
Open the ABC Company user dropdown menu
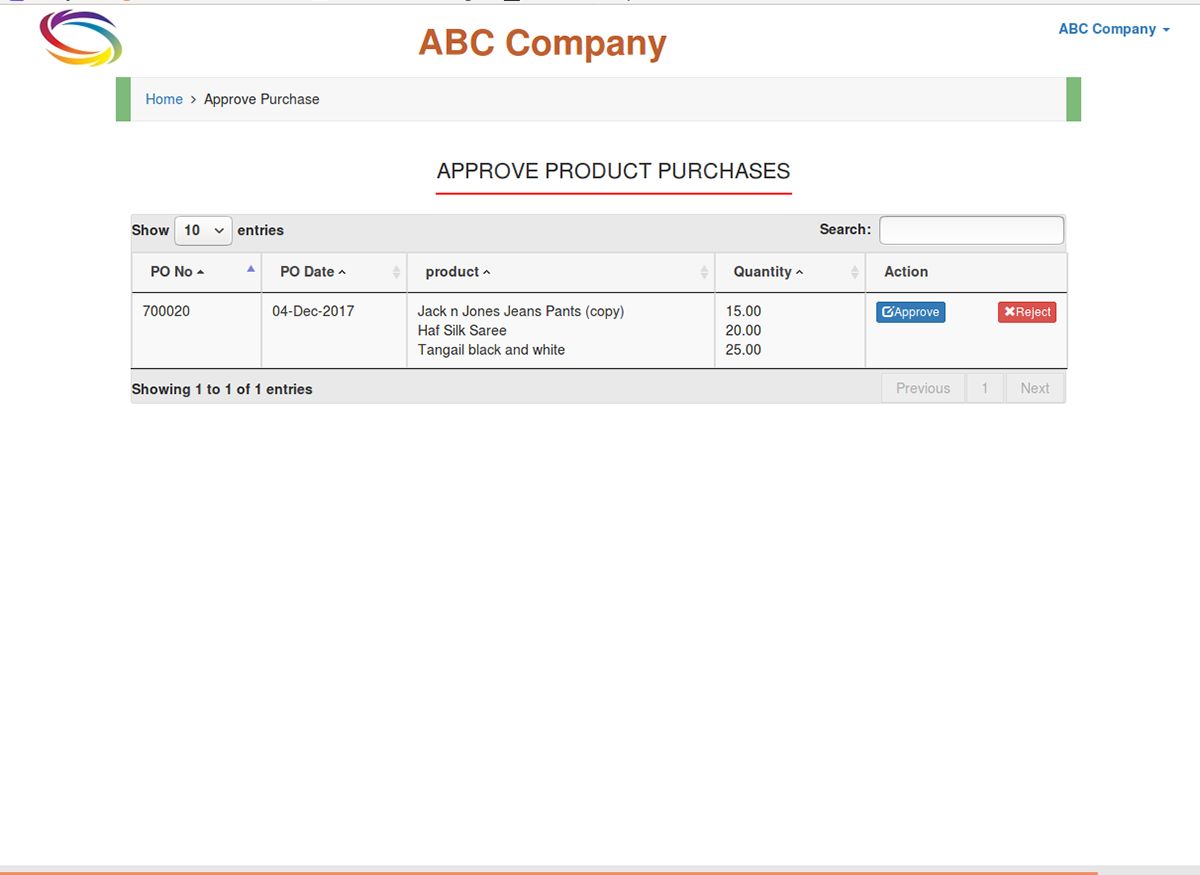coord(1114,29)
